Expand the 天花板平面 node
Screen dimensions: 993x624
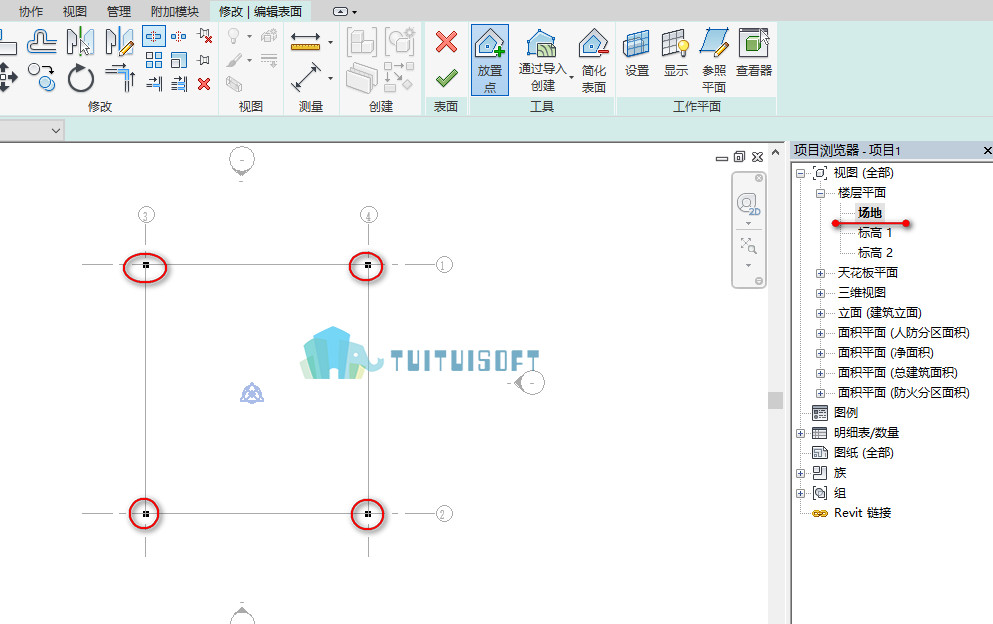821,273
